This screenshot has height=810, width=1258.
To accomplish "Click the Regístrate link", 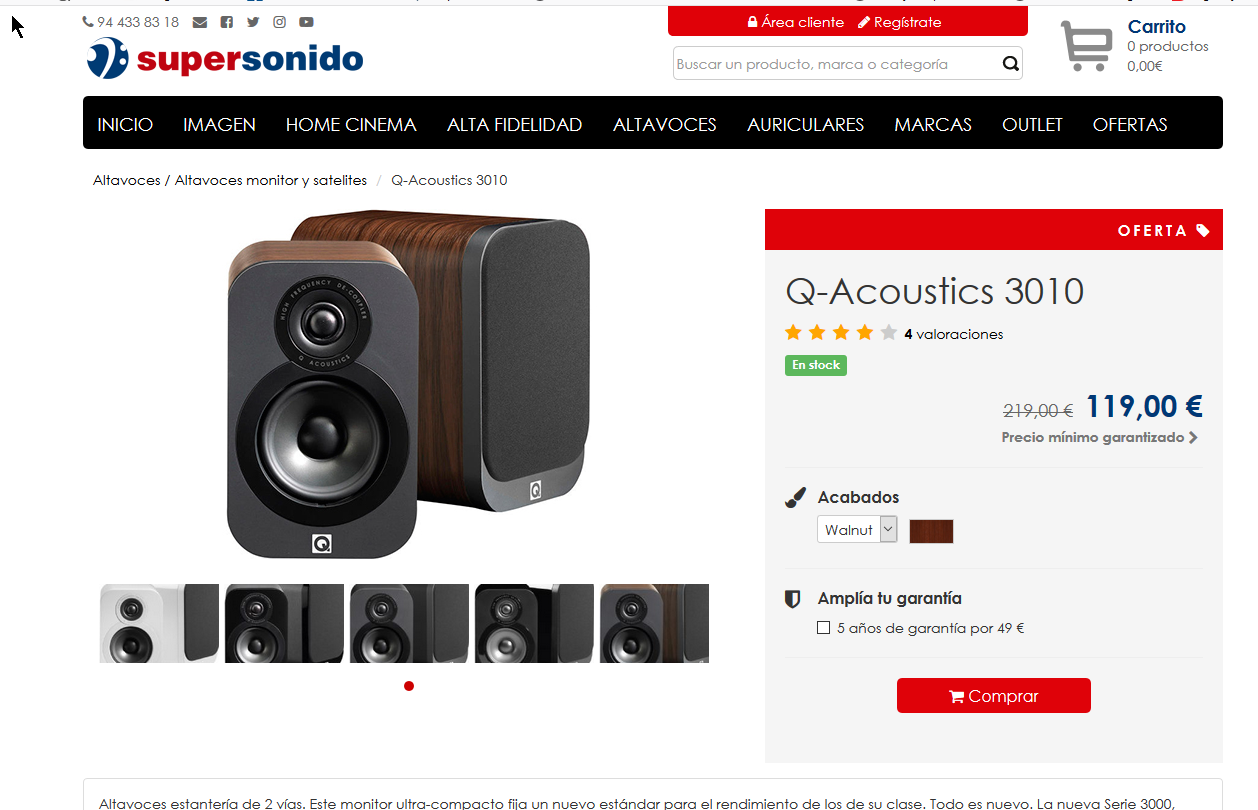I will 900,22.
